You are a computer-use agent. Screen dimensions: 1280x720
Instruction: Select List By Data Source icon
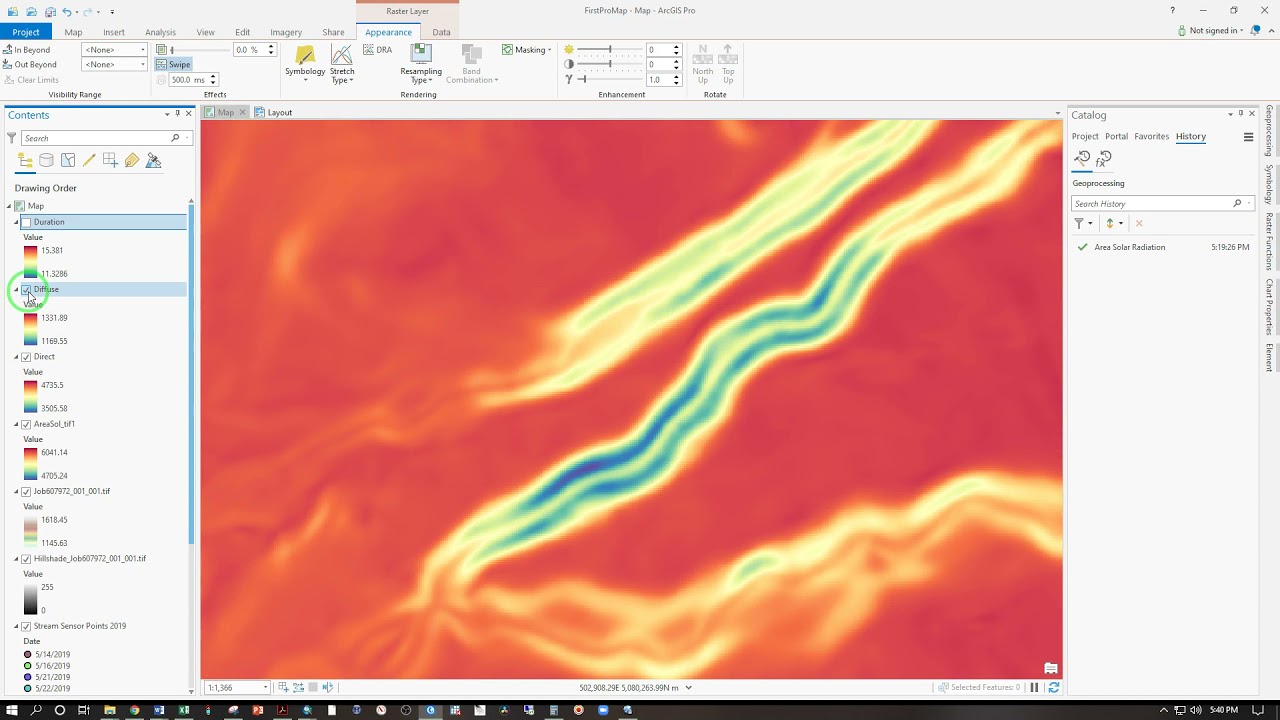point(47,160)
